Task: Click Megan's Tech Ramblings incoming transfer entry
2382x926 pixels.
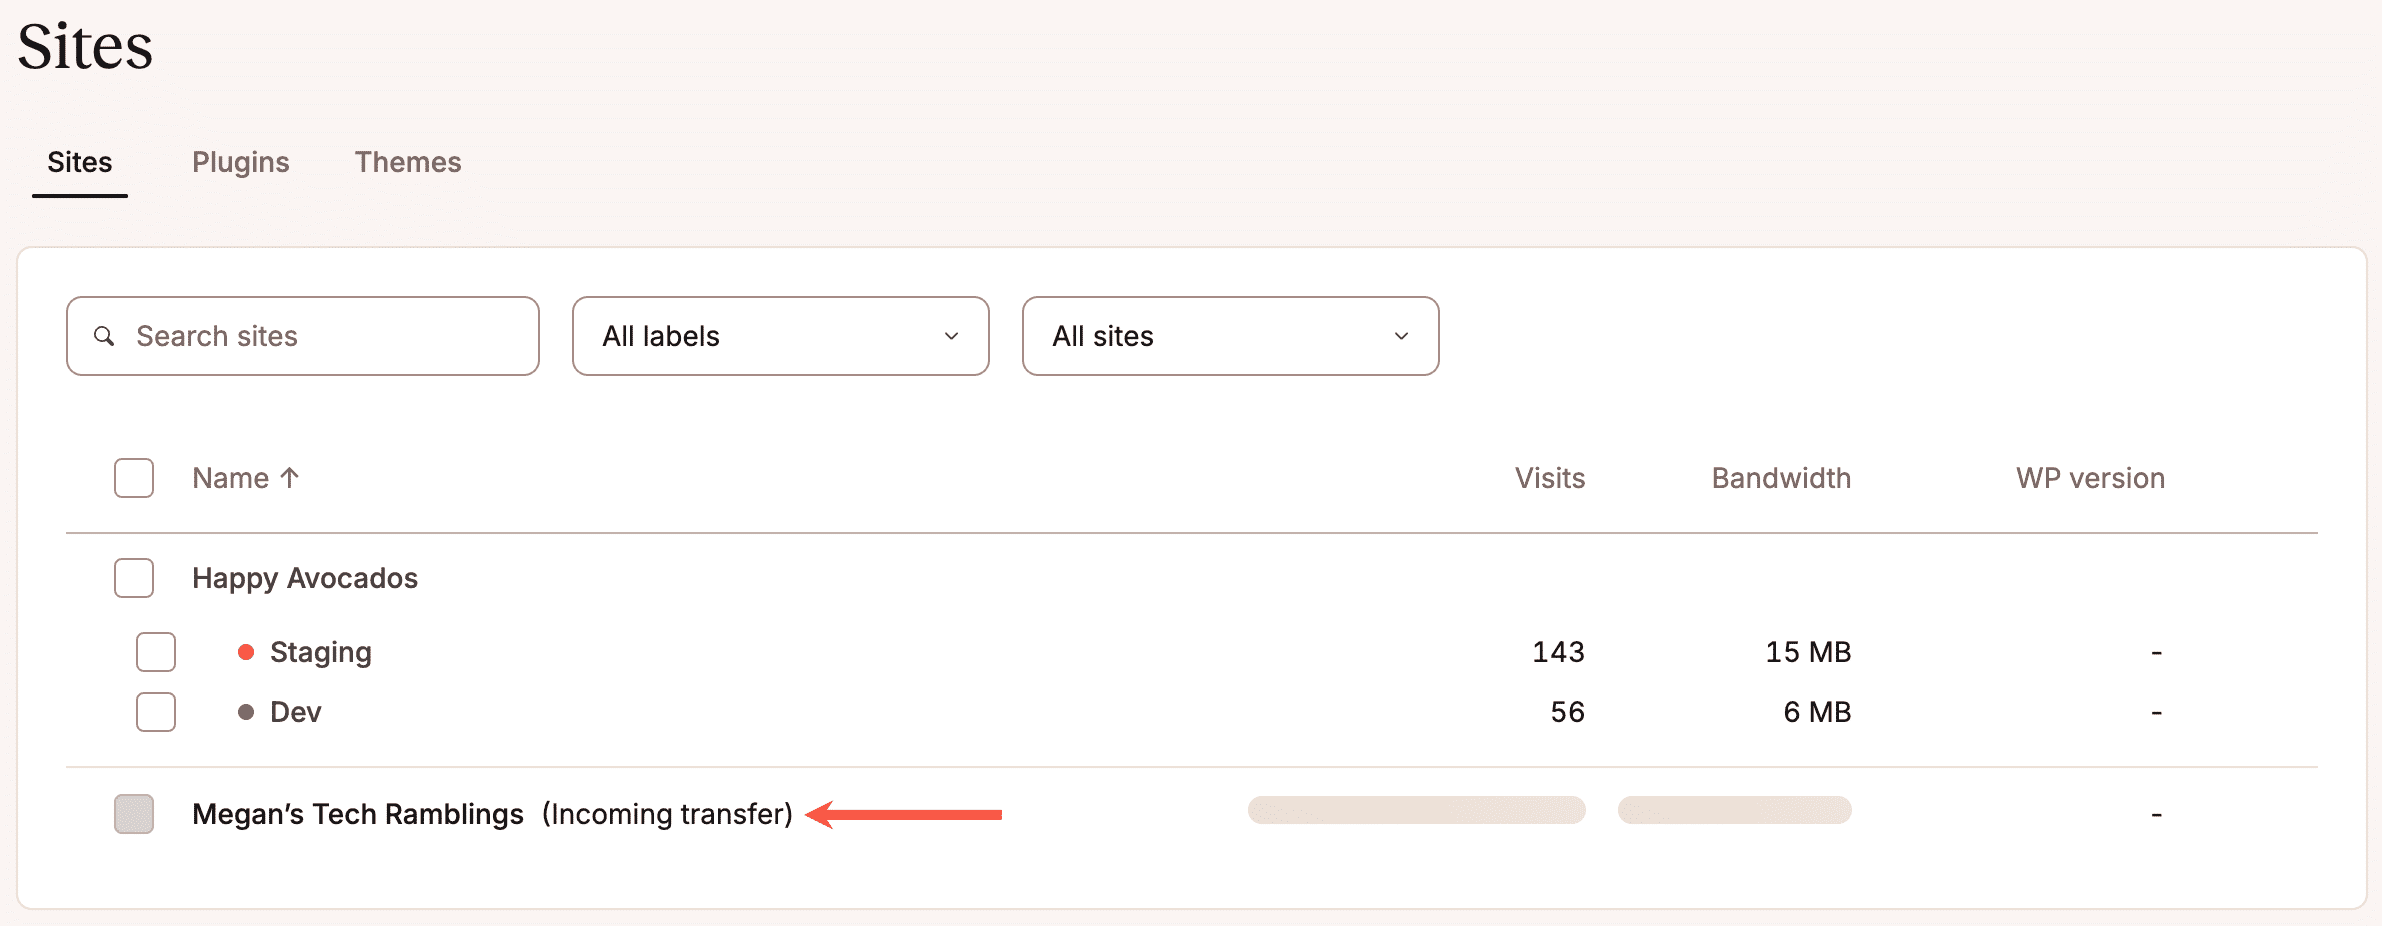Action: coord(358,814)
